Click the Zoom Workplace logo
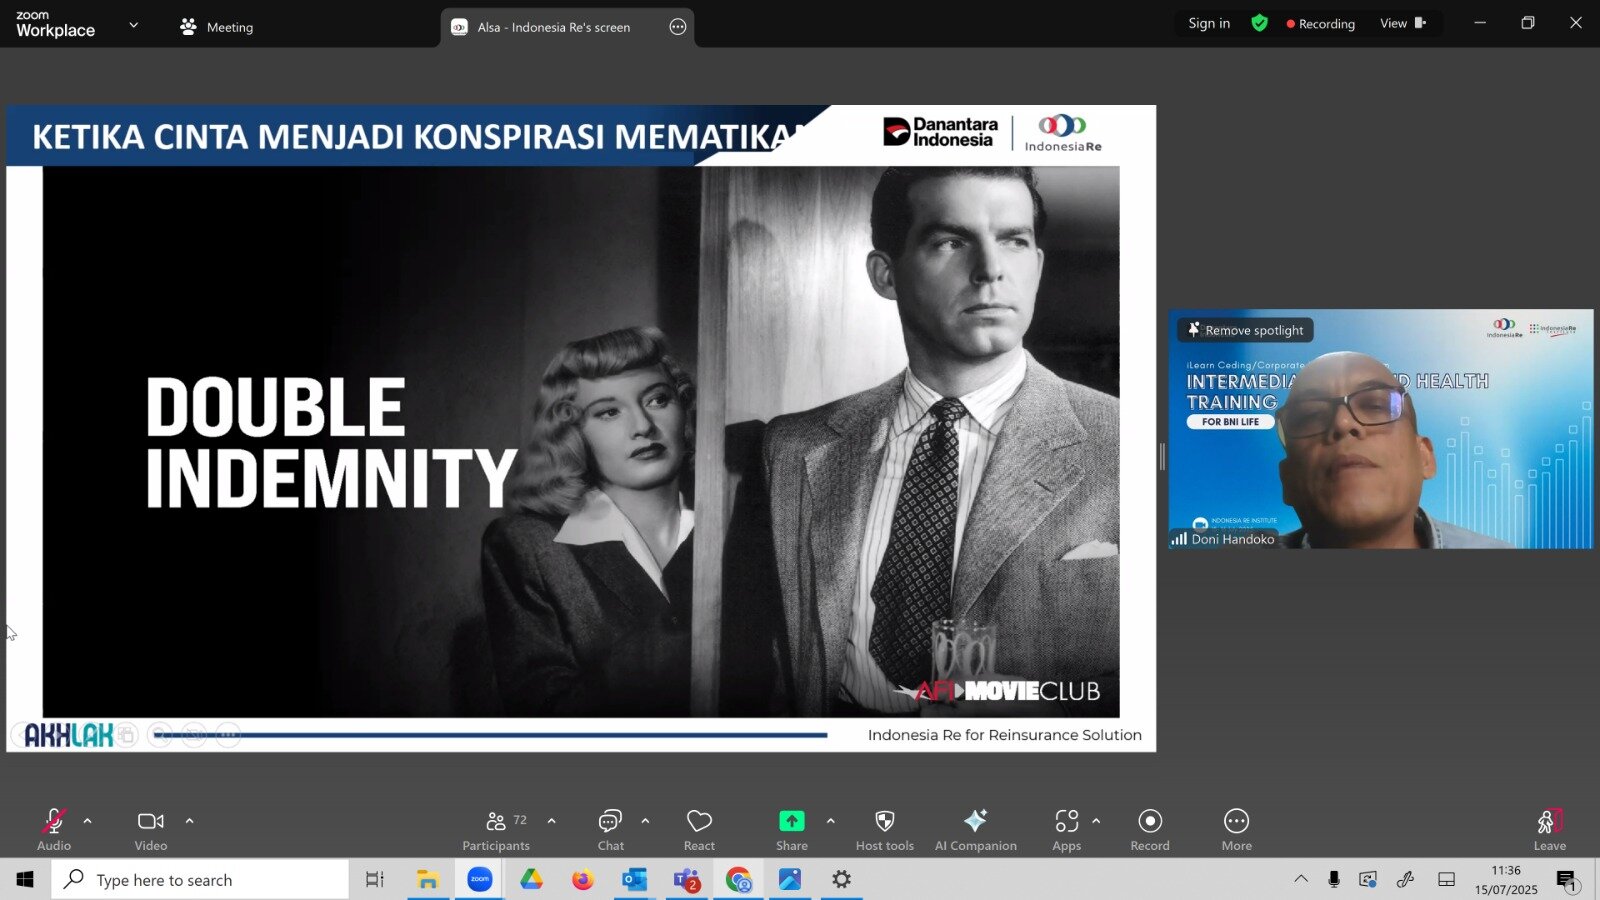This screenshot has width=1600, height=900. tap(55, 24)
